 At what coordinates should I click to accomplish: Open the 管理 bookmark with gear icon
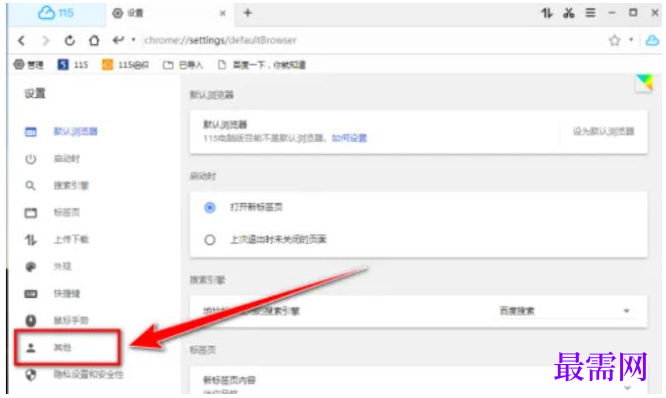pyautogui.click(x=28, y=65)
